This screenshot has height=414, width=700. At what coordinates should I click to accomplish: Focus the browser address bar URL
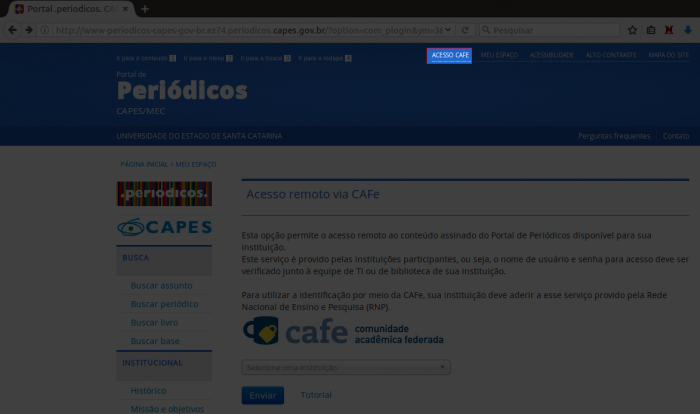pyautogui.click(x=249, y=30)
